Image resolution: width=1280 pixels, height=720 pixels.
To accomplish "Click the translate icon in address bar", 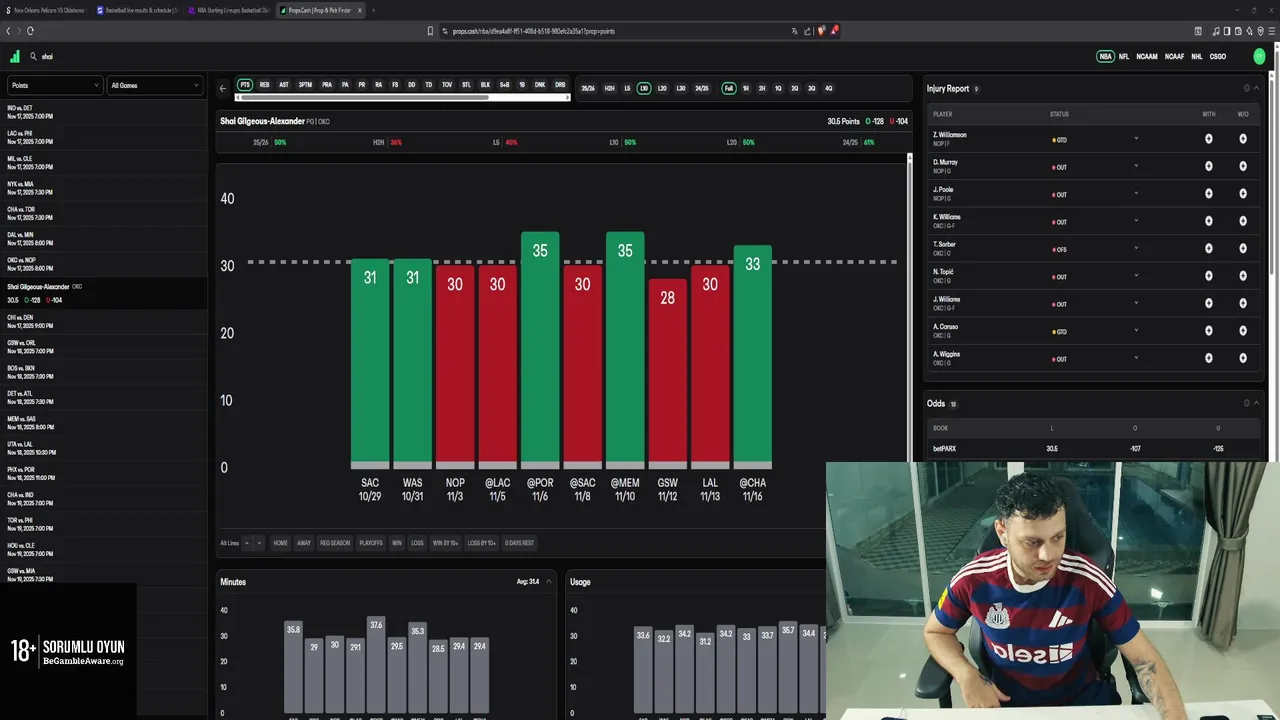I will click(794, 31).
